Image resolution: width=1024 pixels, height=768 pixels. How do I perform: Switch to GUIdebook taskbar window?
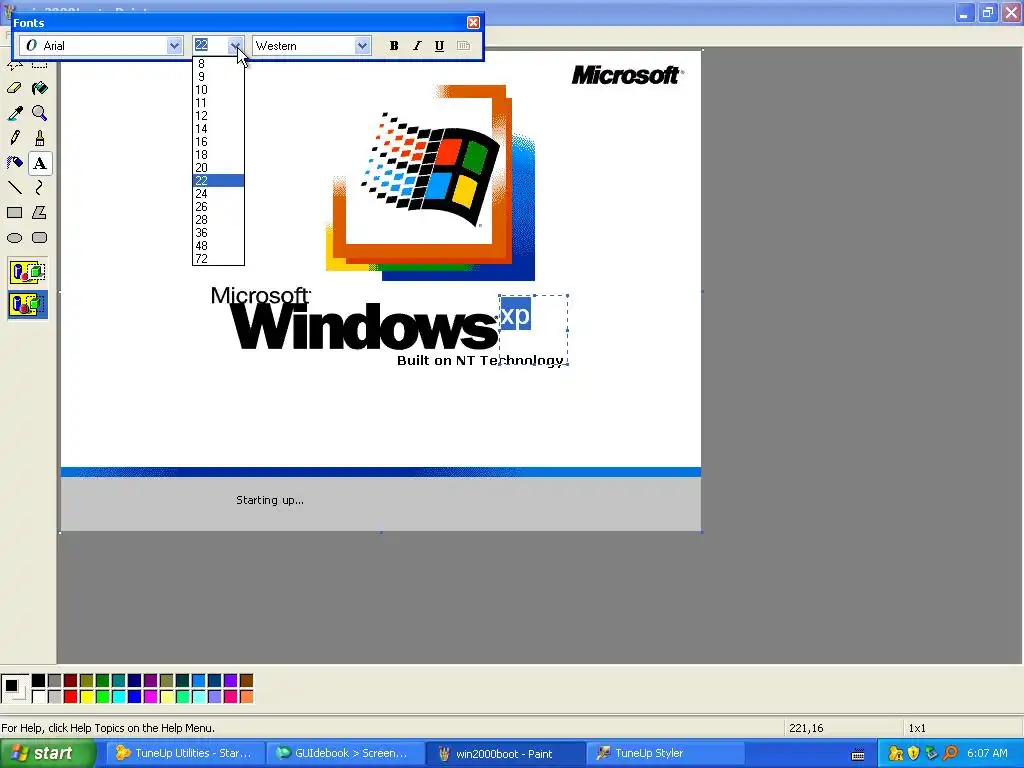click(344, 754)
